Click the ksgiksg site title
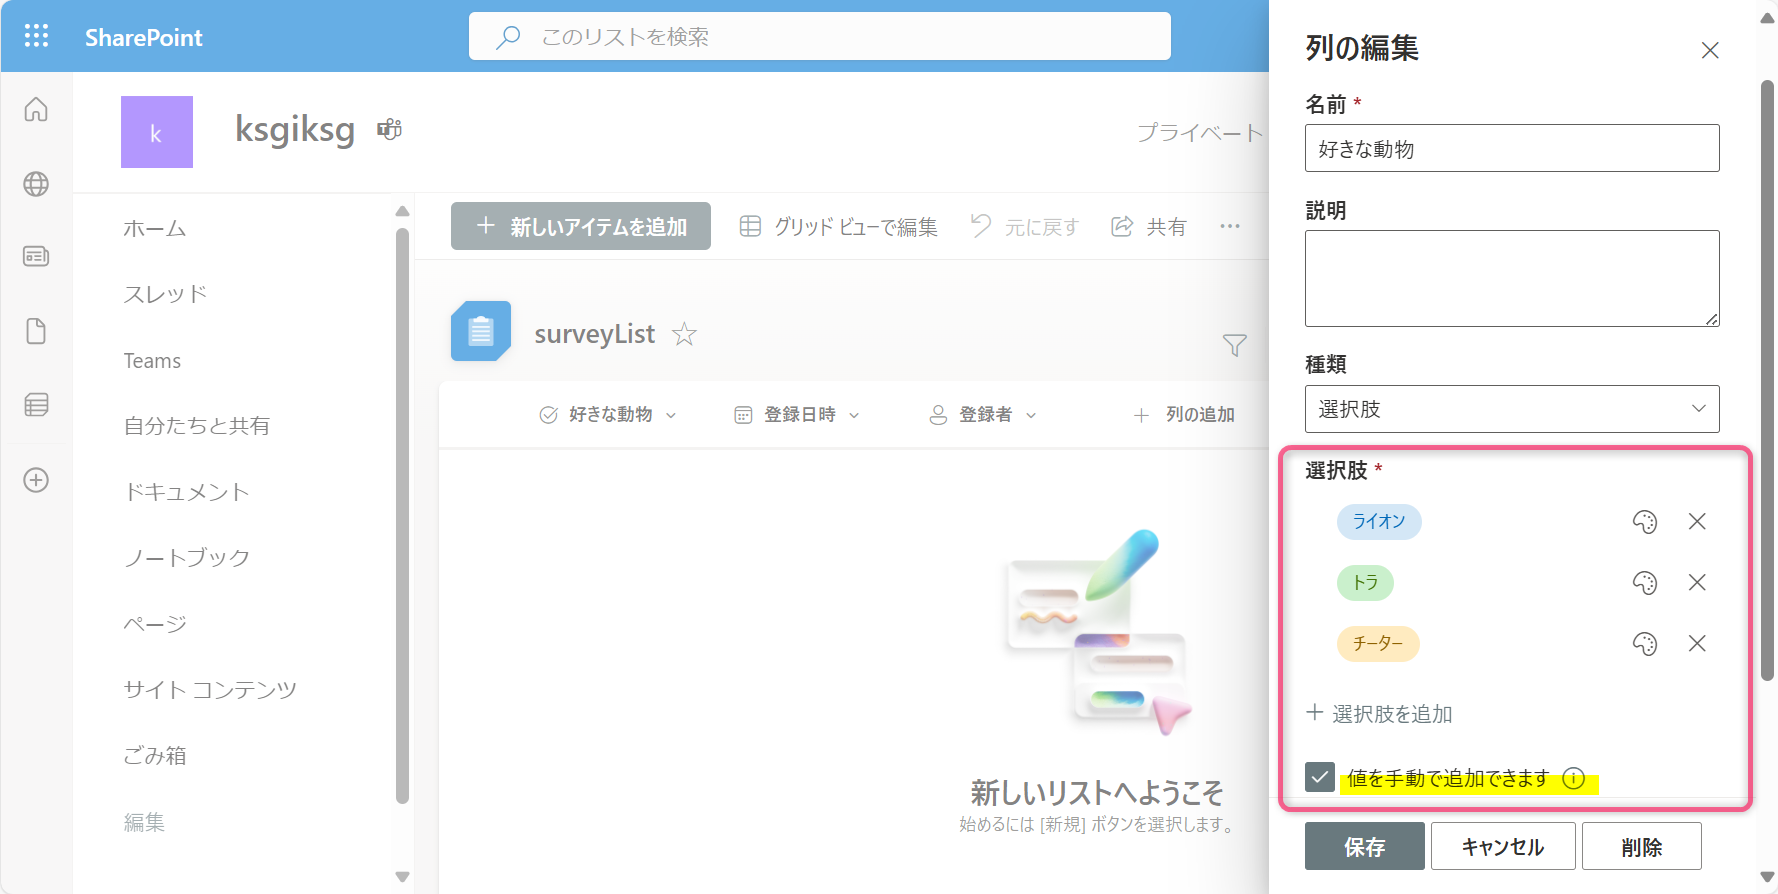 pyautogui.click(x=295, y=130)
